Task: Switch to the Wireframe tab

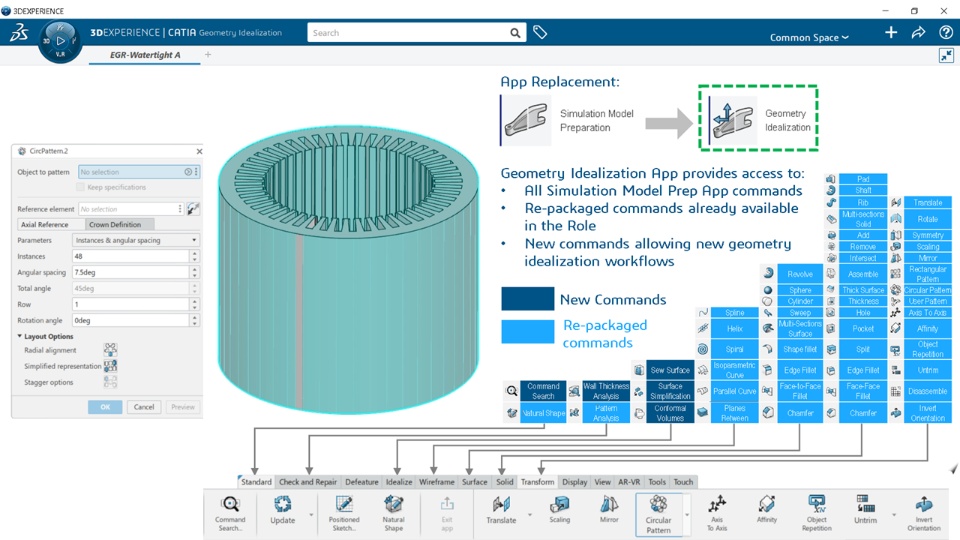Action: pyautogui.click(x=437, y=482)
